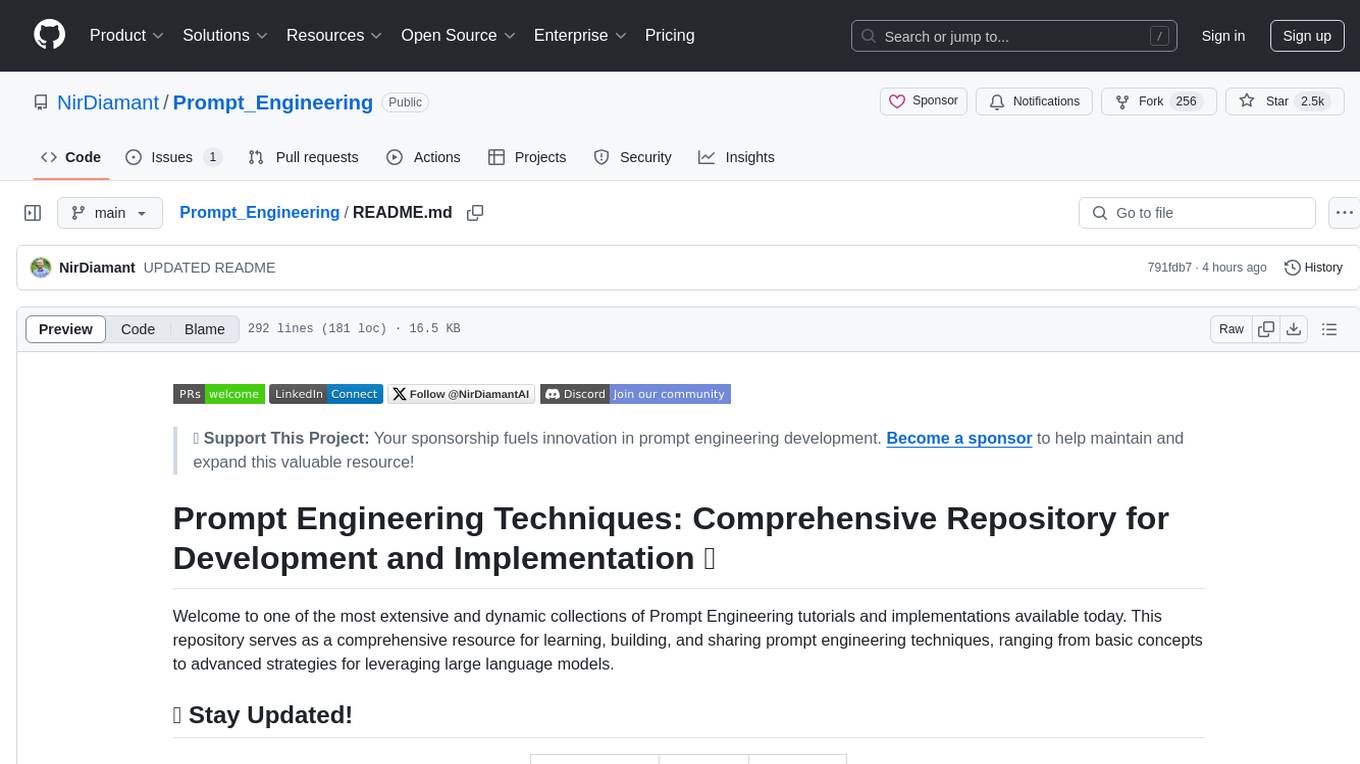Open the Pricing page
The width and height of the screenshot is (1360, 764).
(x=670, y=35)
